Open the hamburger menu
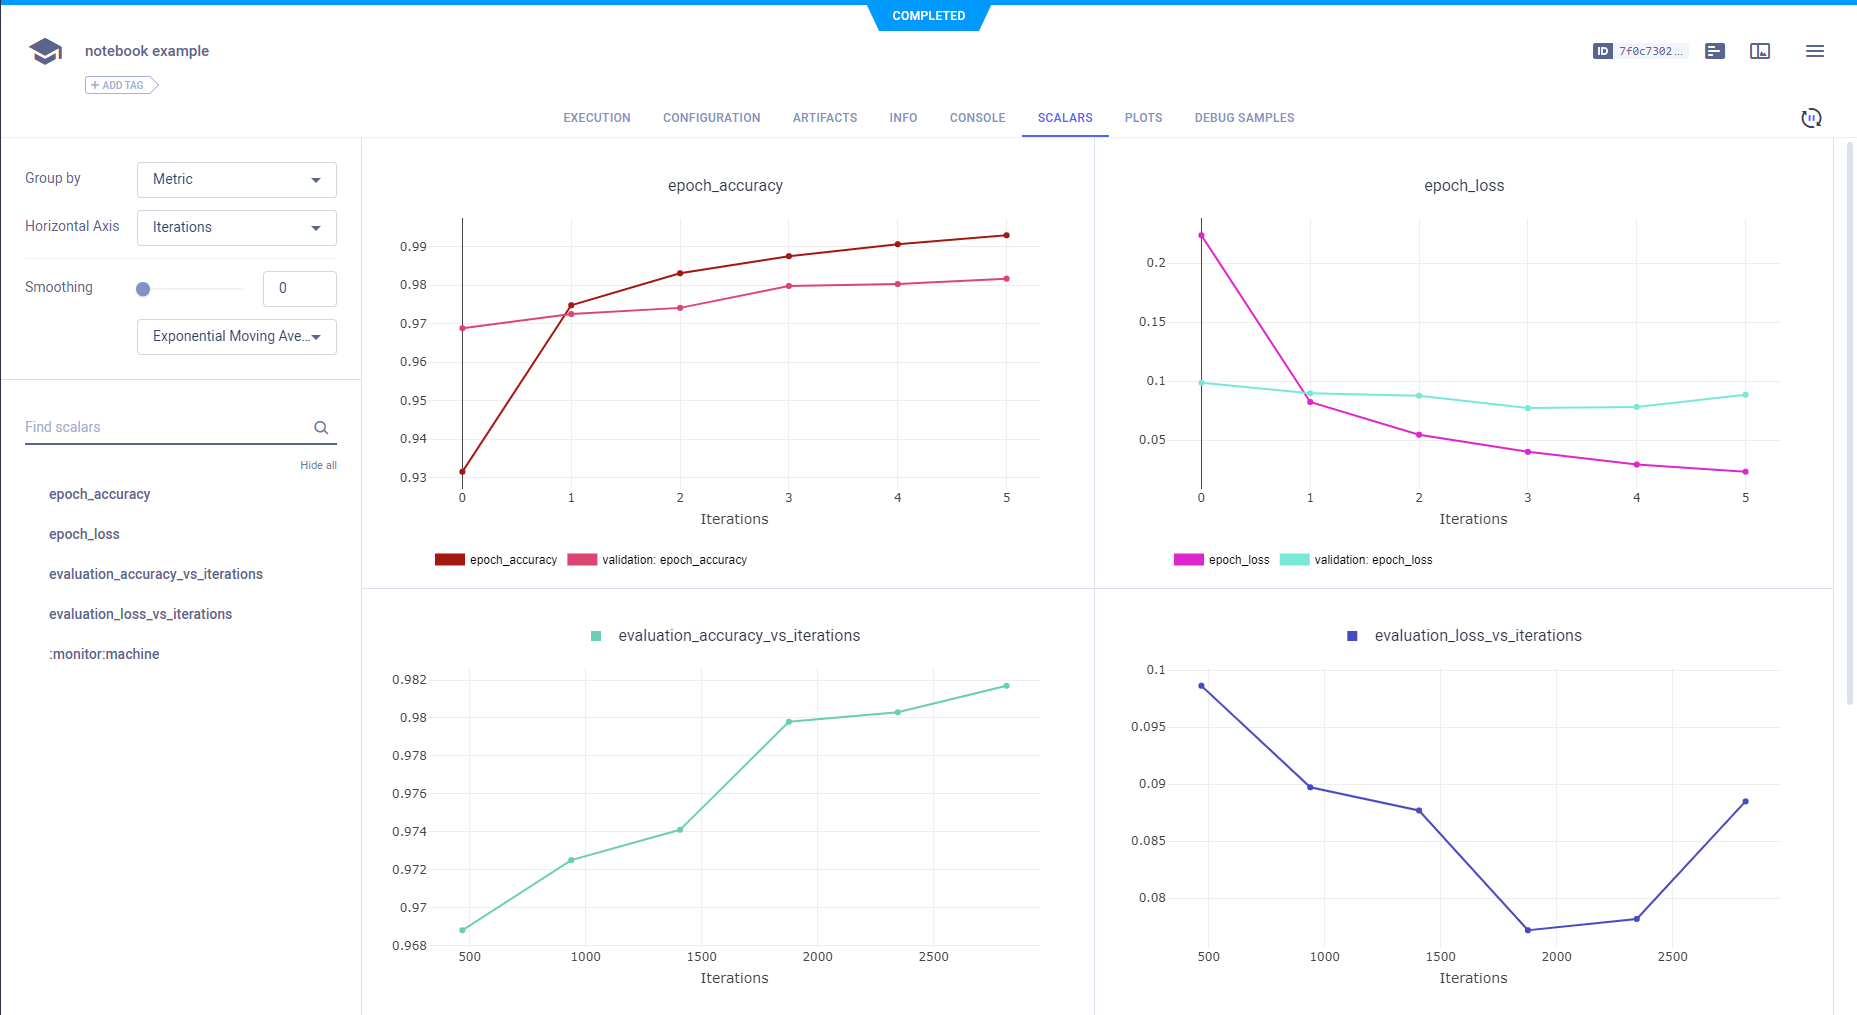Image resolution: width=1857 pixels, height=1015 pixels. click(x=1815, y=51)
